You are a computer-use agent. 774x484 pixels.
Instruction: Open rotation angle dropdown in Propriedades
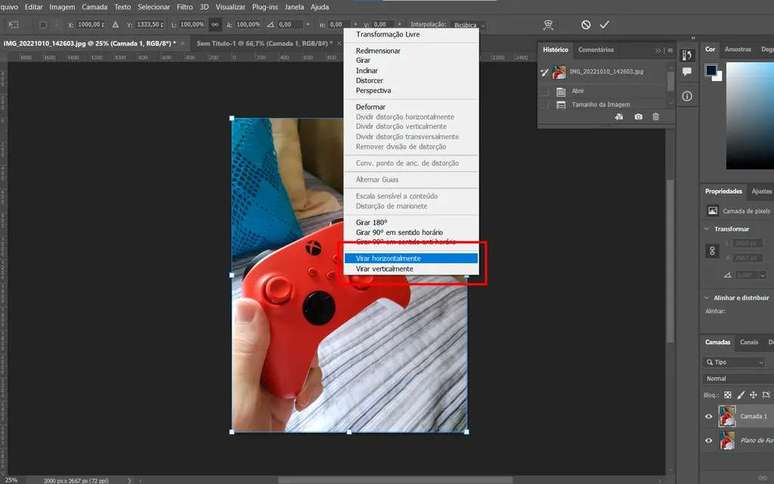tap(763, 275)
